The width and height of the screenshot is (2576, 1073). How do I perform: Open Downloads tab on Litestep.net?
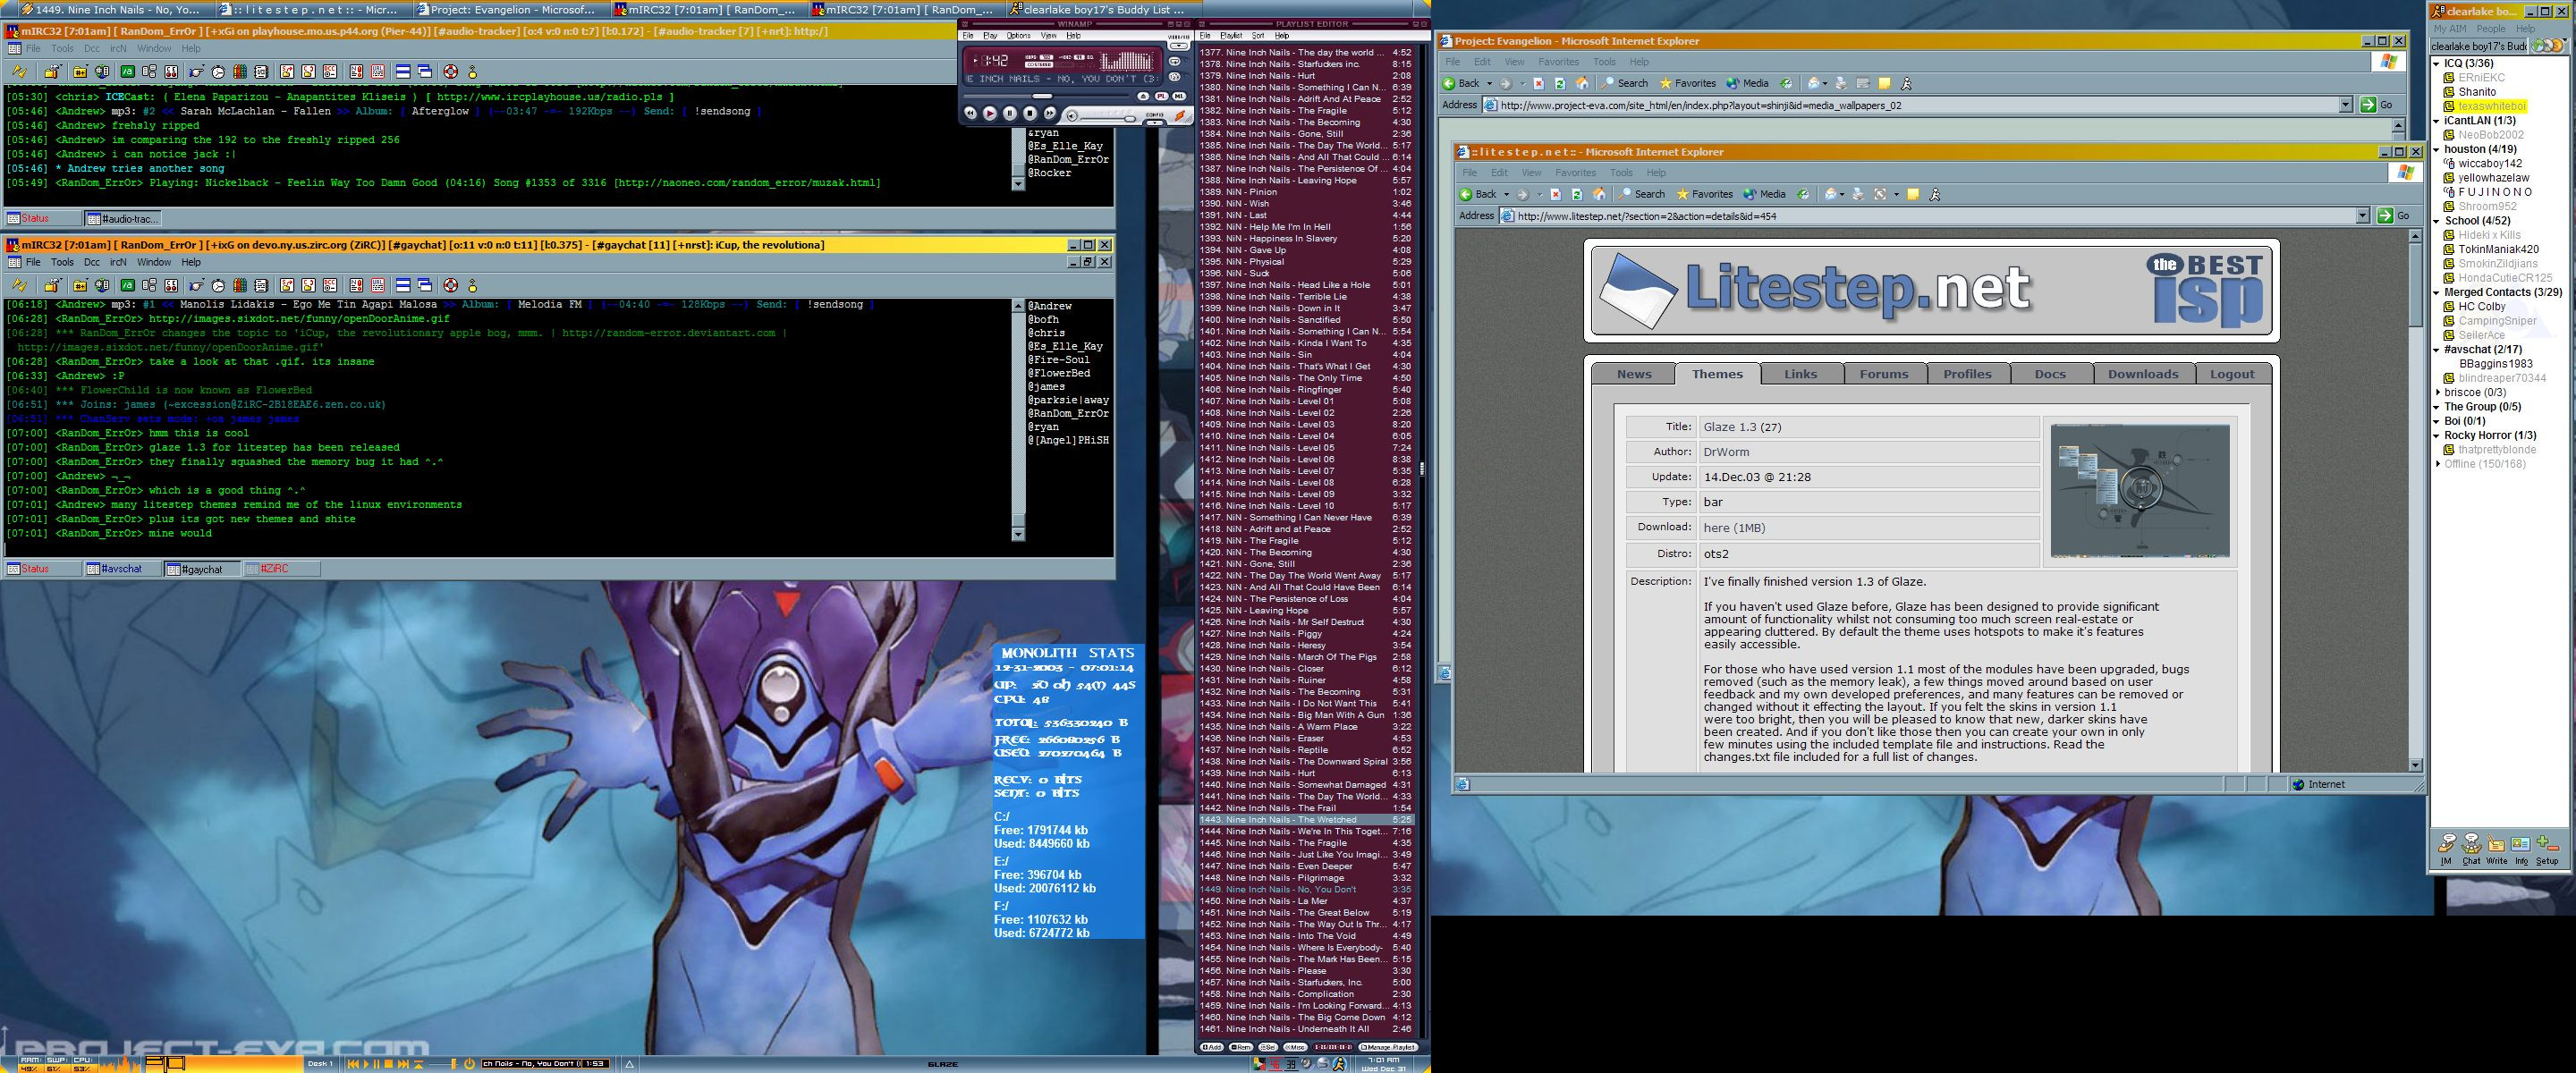tap(2143, 374)
